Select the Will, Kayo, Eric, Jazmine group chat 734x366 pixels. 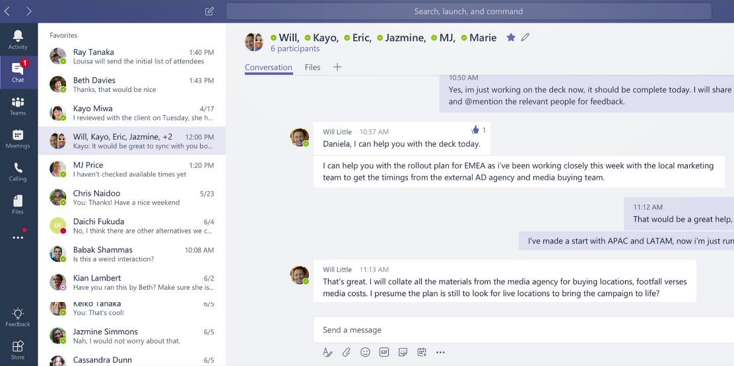[132, 141]
